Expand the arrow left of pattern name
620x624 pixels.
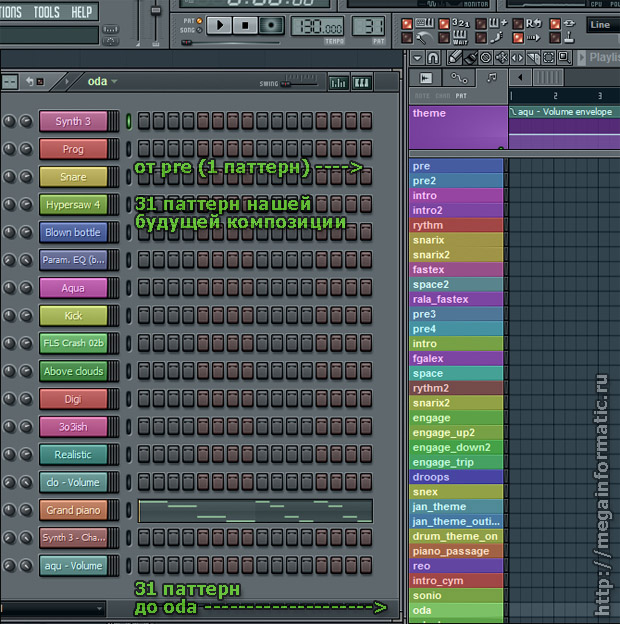tap(66, 81)
